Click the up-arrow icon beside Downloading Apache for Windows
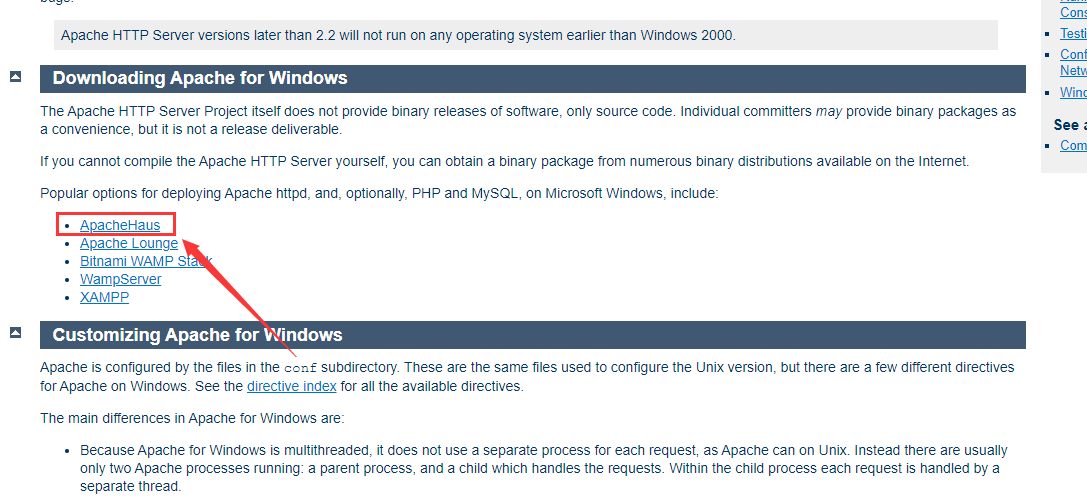Image resolution: width=1087 pixels, height=499 pixels. pyautogui.click(x=15, y=77)
